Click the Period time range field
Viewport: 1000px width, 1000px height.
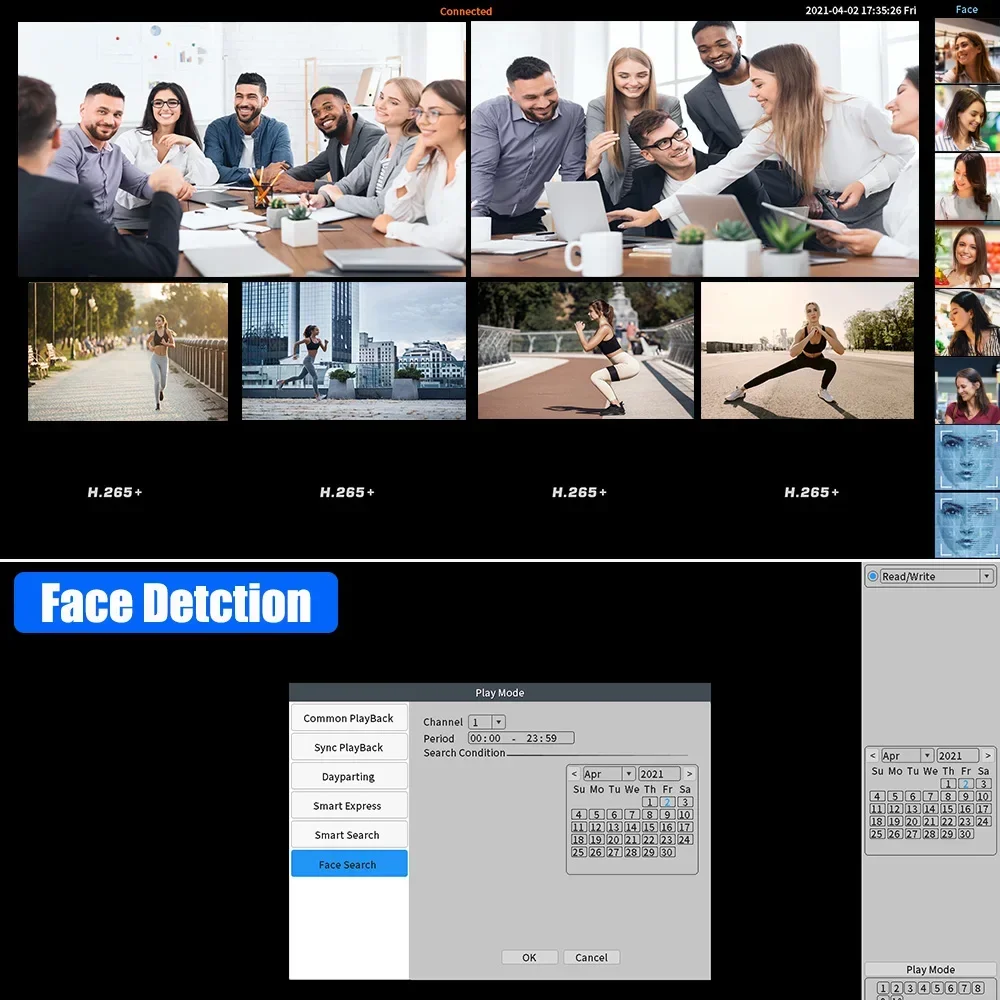pos(520,738)
